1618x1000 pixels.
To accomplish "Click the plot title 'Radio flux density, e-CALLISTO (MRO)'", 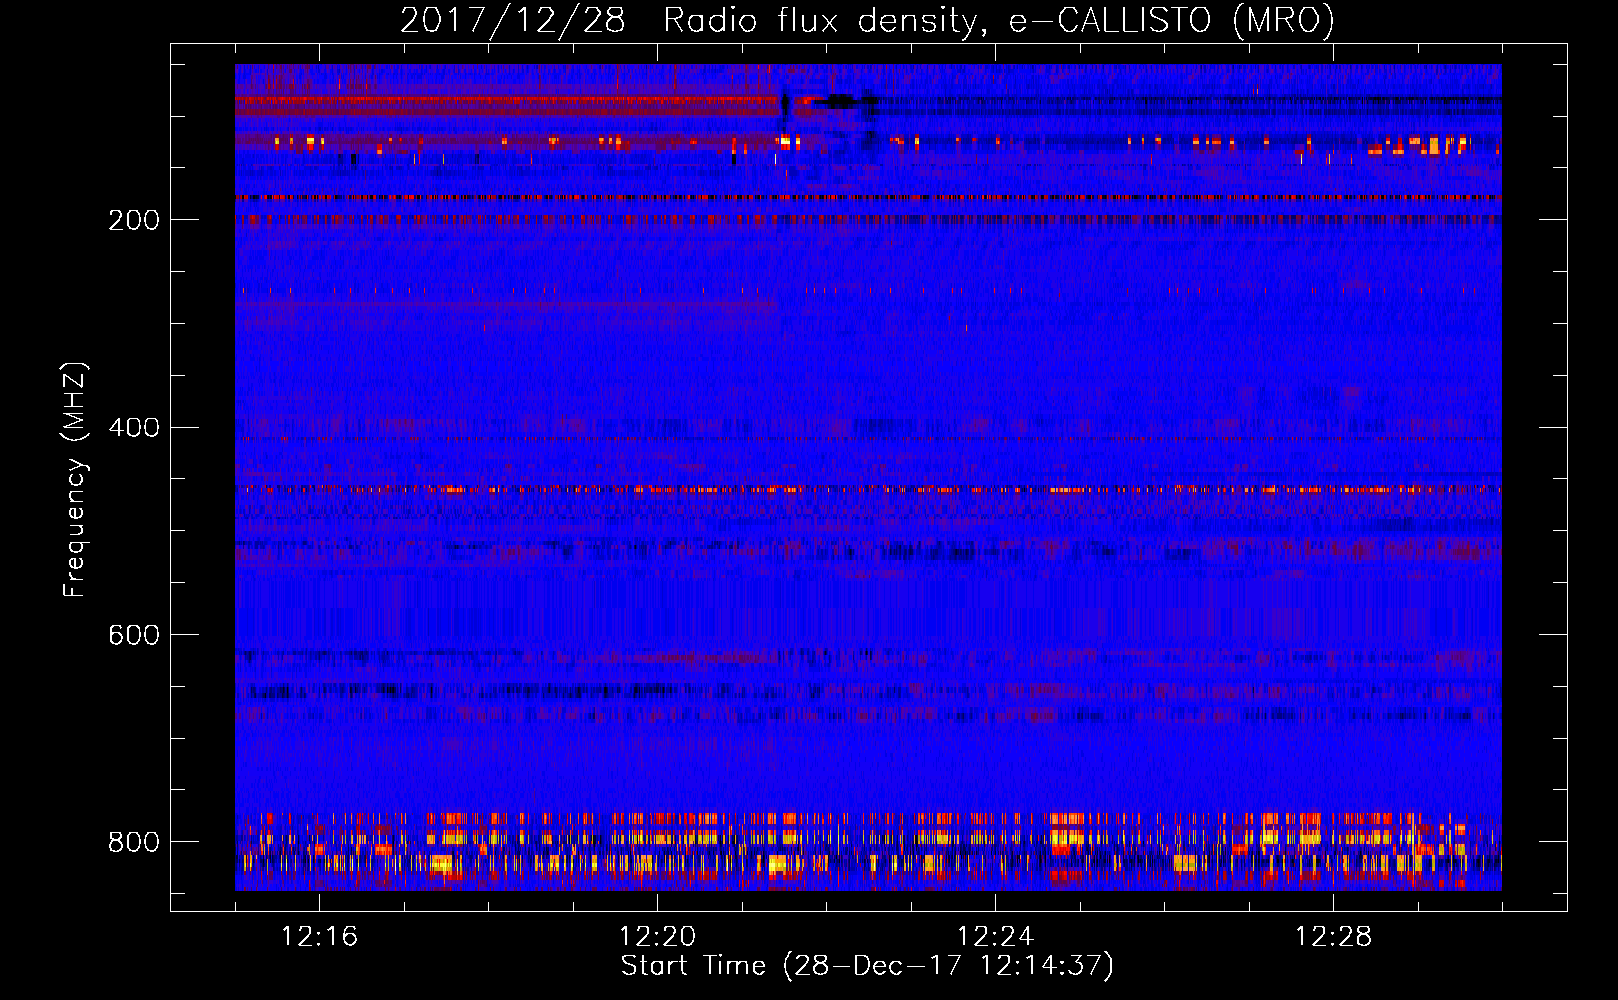I will 998,20.
